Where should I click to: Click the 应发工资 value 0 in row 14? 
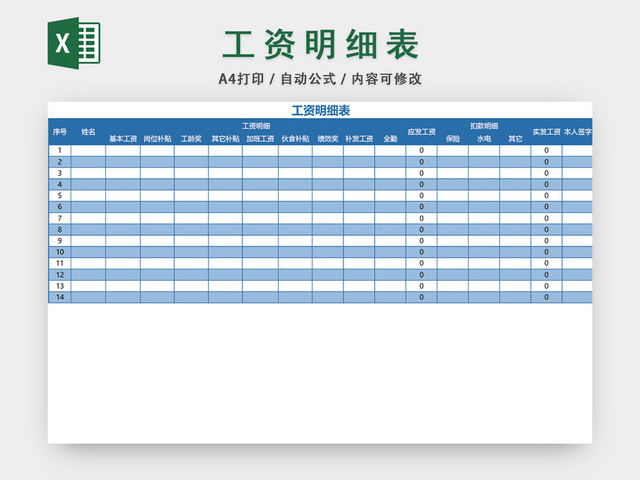[x=422, y=297]
